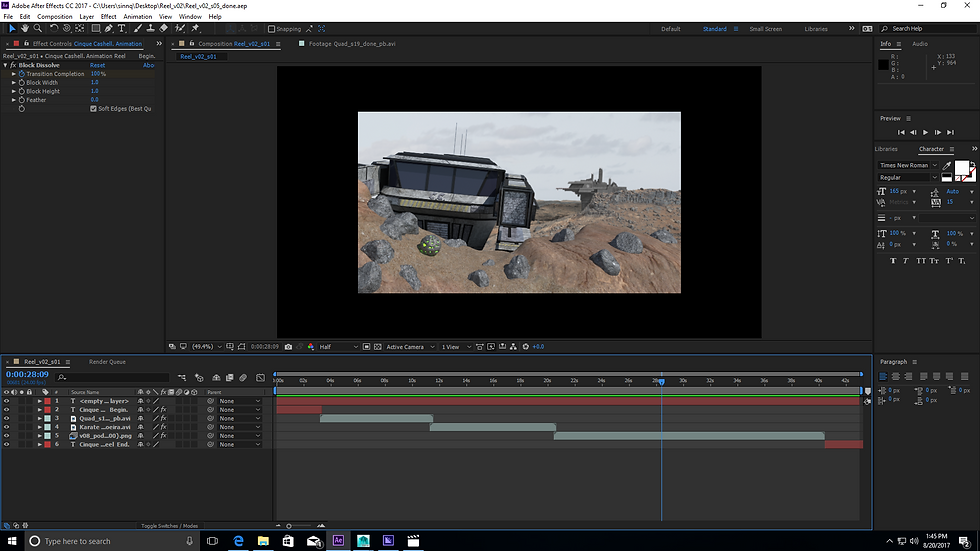Open the Half resolution dropdown
Image resolution: width=980 pixels, height=551 pixels.
point(339,347)
